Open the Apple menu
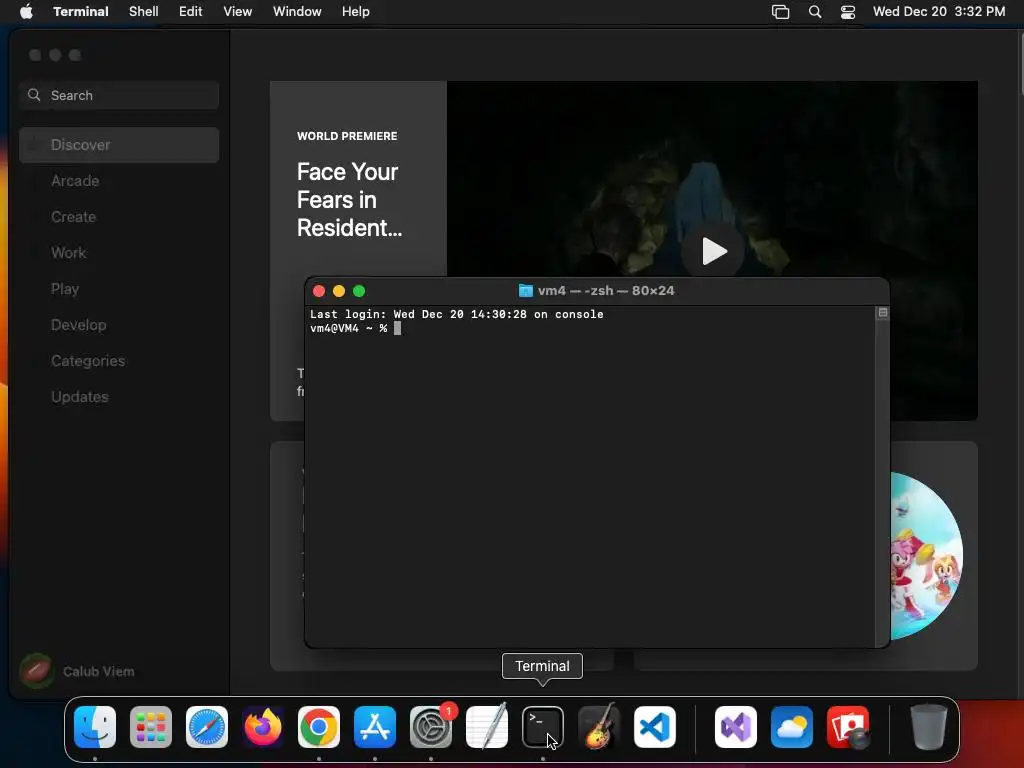This screenshot has width=1024, height=768. tap(26, 12)
